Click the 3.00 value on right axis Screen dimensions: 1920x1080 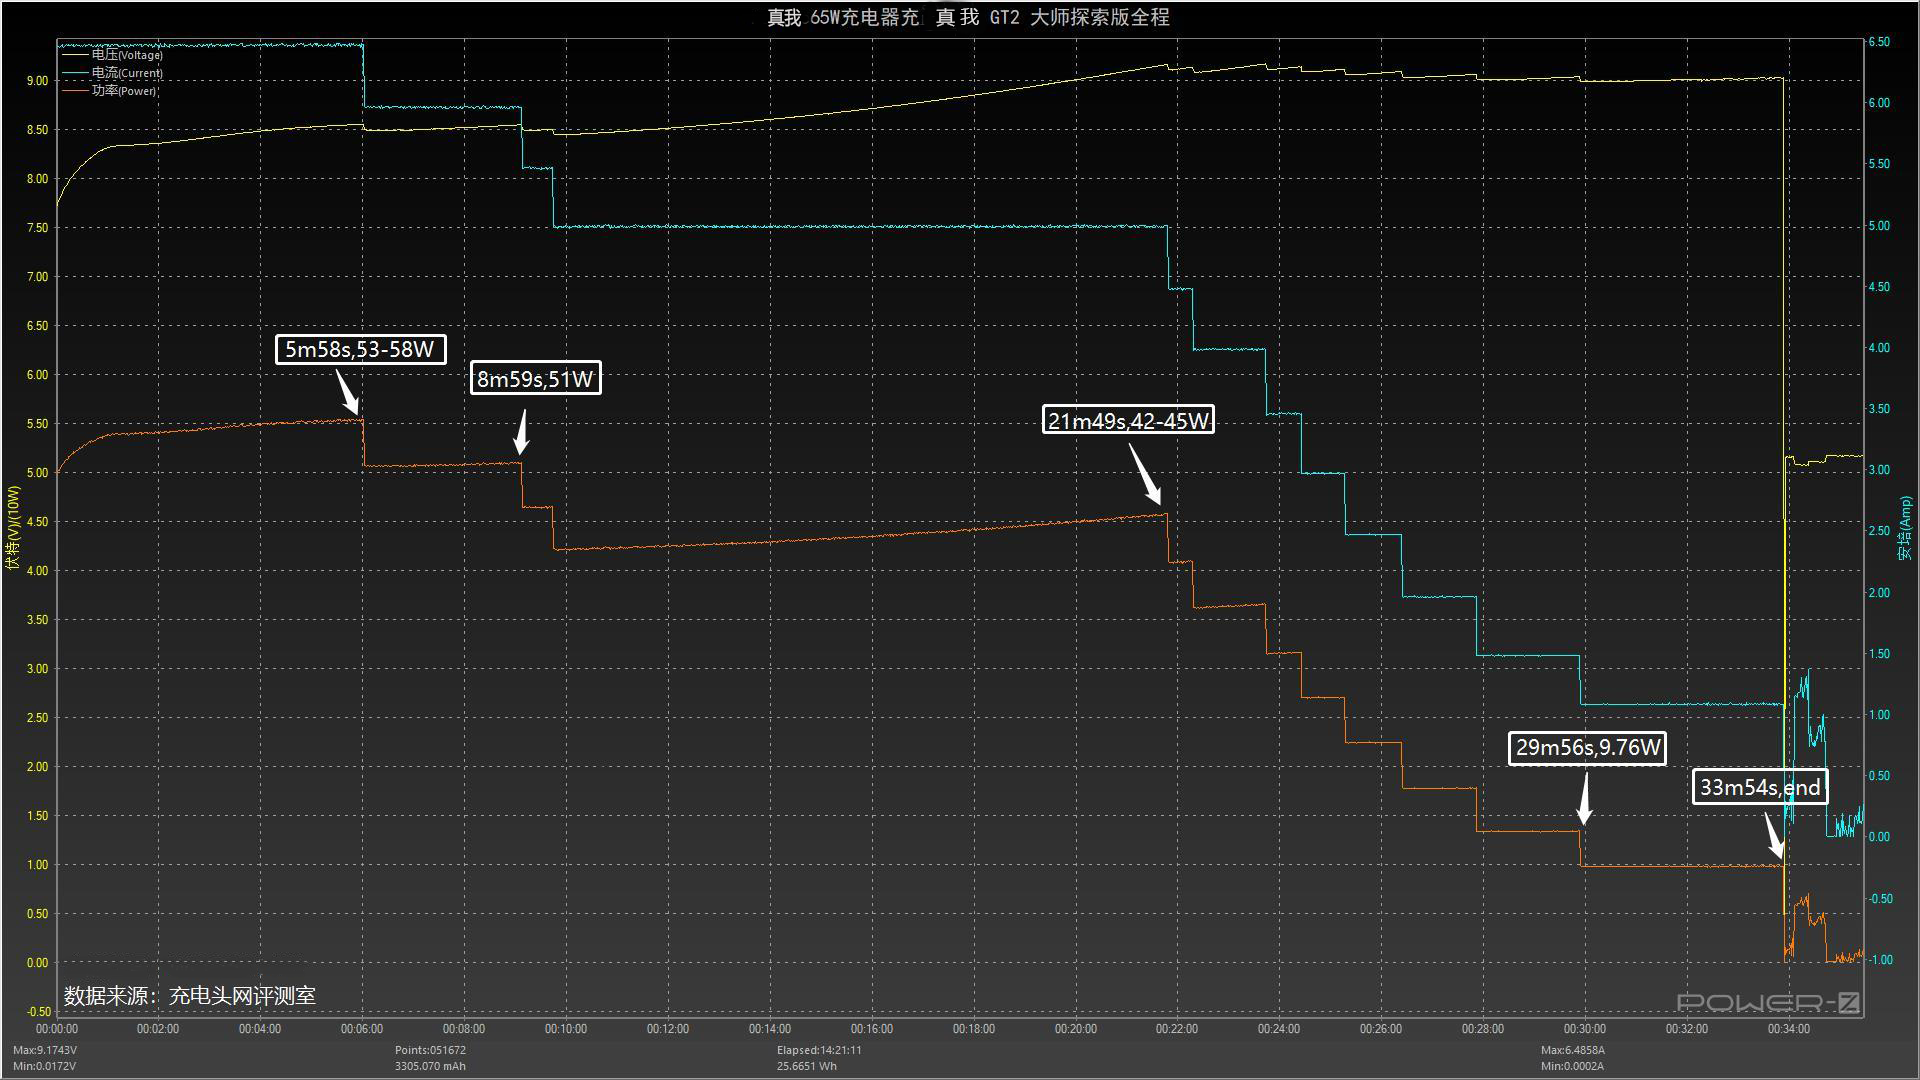[1879, 470]
